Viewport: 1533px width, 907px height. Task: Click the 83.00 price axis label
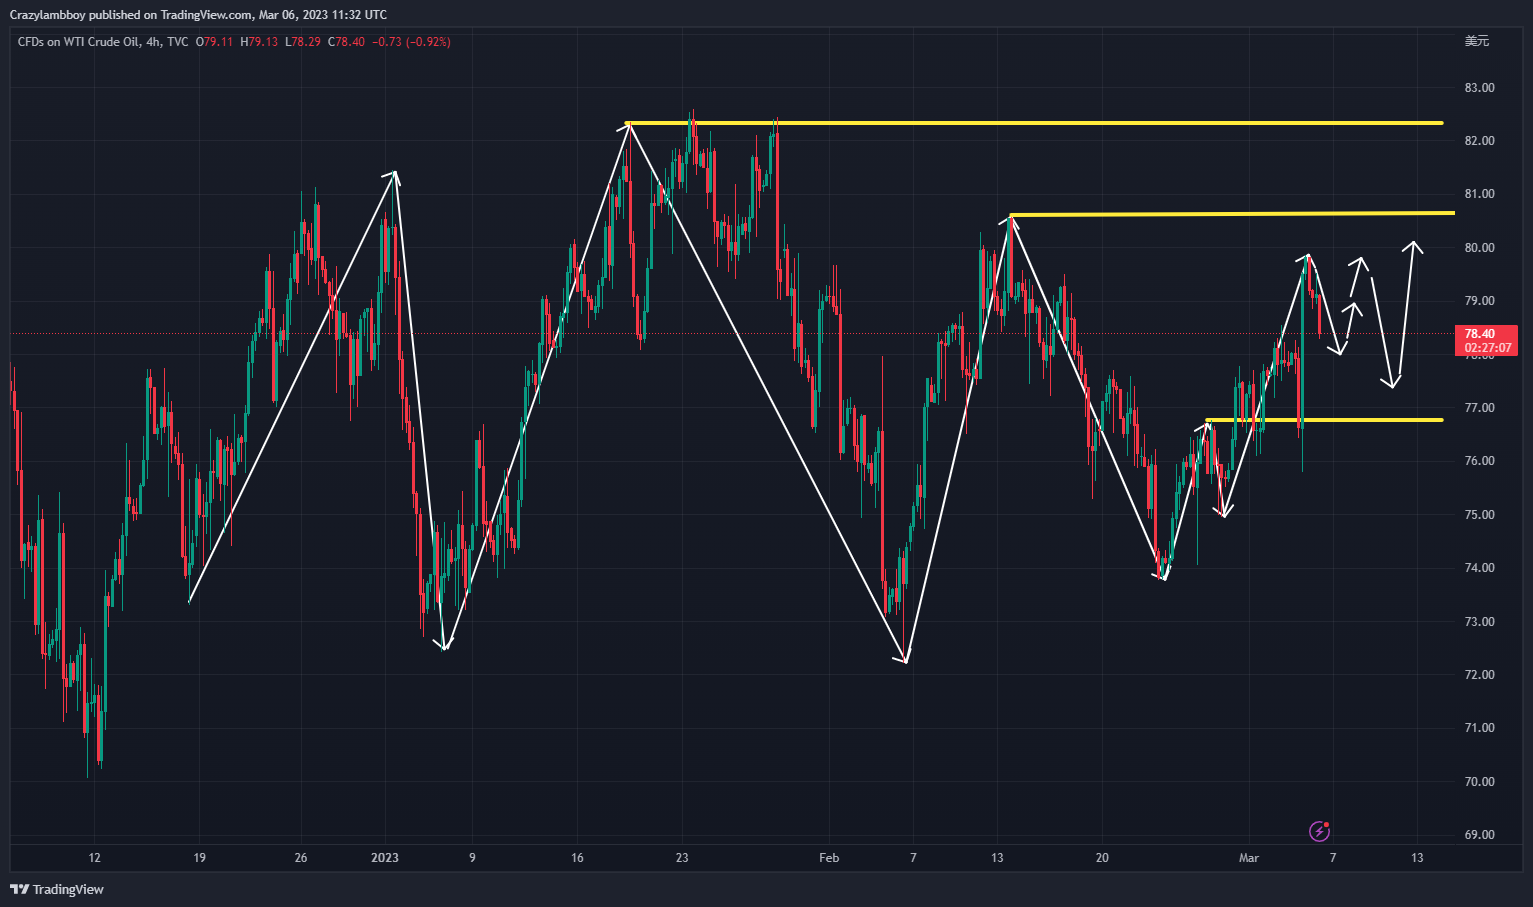pyautogui.click(x=1479, y=88)
